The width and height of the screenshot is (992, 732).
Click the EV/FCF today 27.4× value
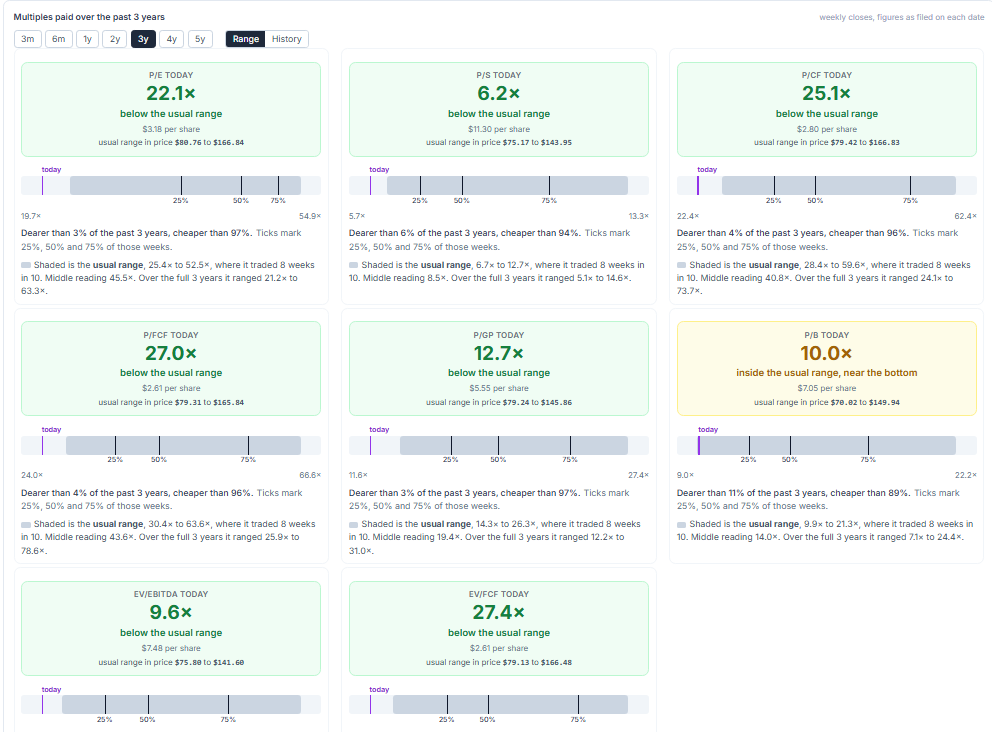499,612
